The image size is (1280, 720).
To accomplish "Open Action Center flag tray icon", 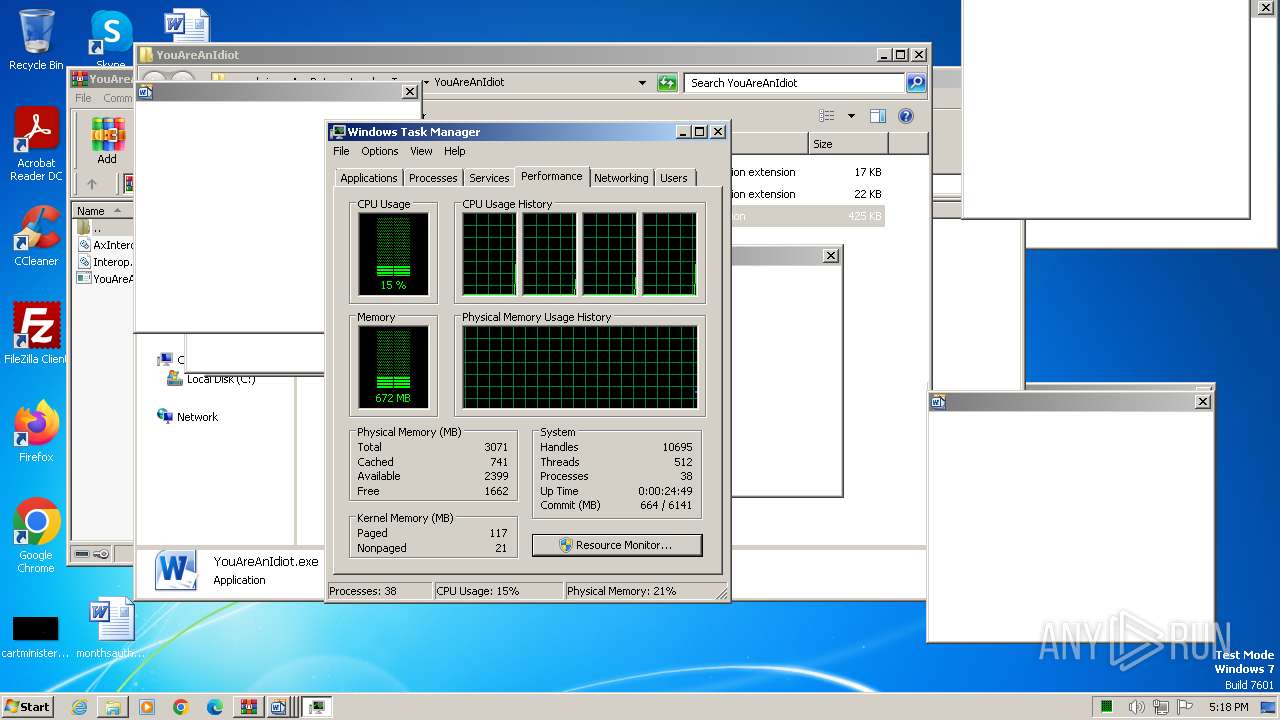I will pyautogui.click(x=1185, y=707).
